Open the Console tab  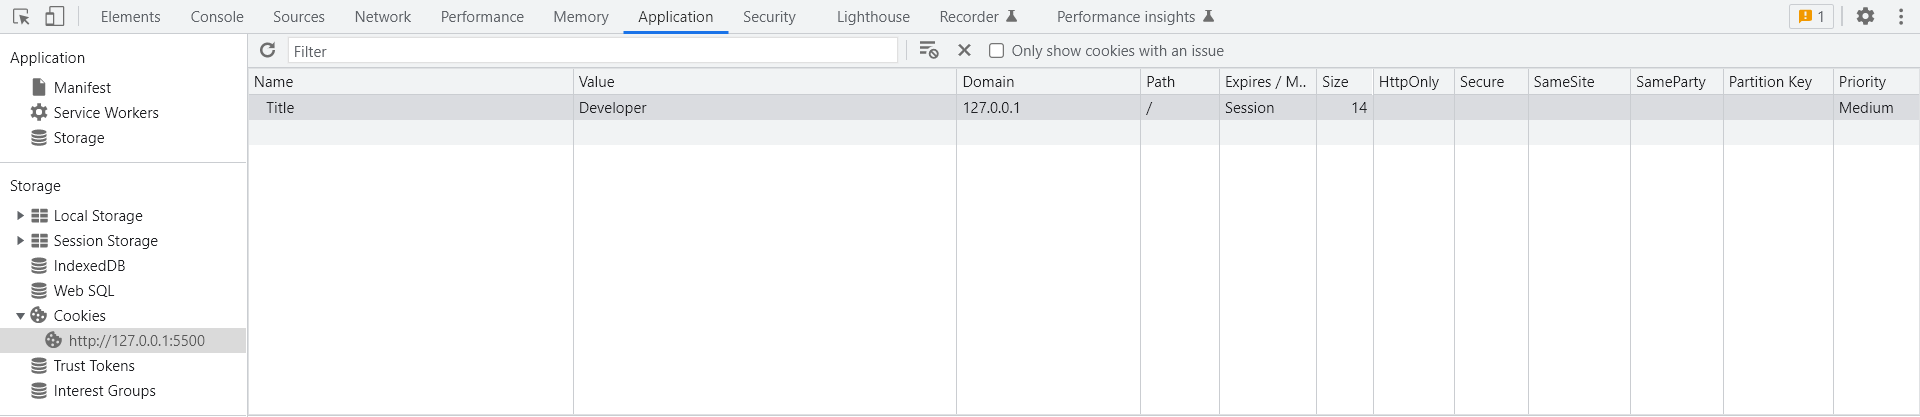click(217, 17)
